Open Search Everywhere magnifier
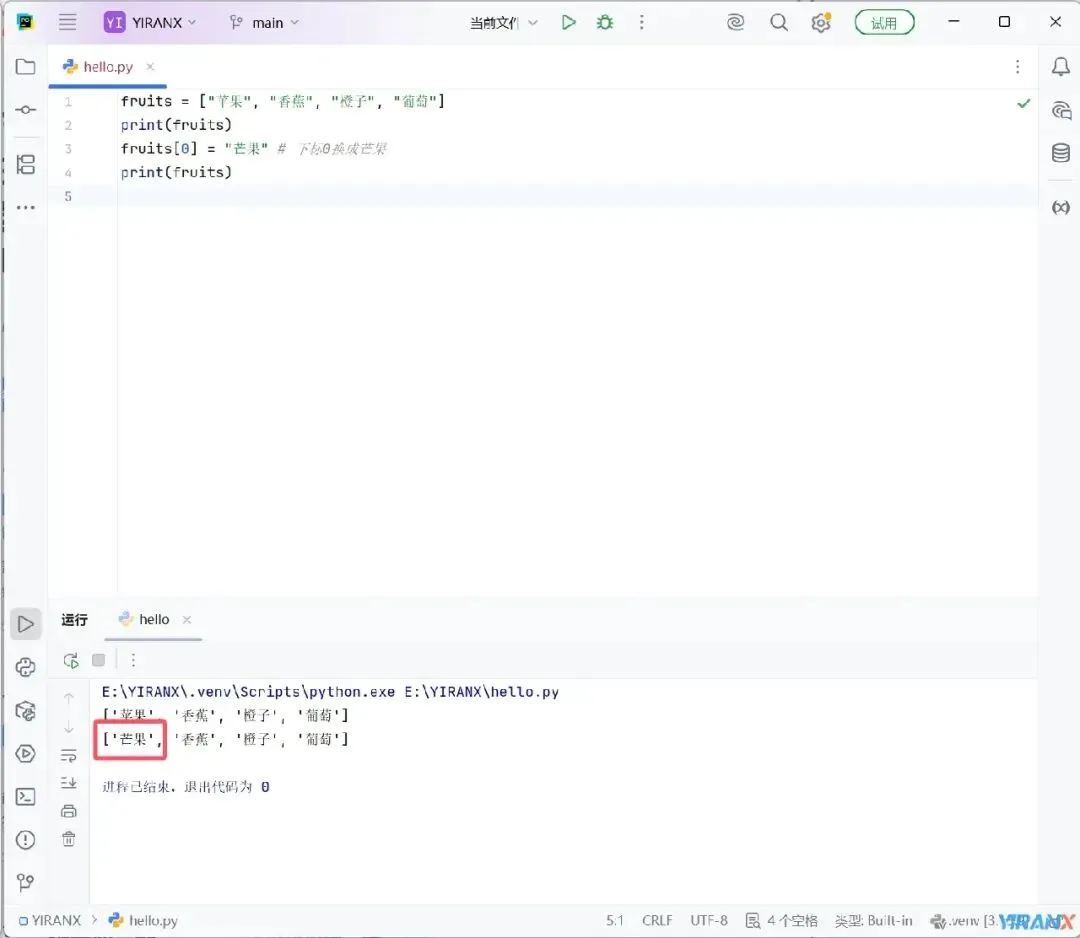 (779, 23)
